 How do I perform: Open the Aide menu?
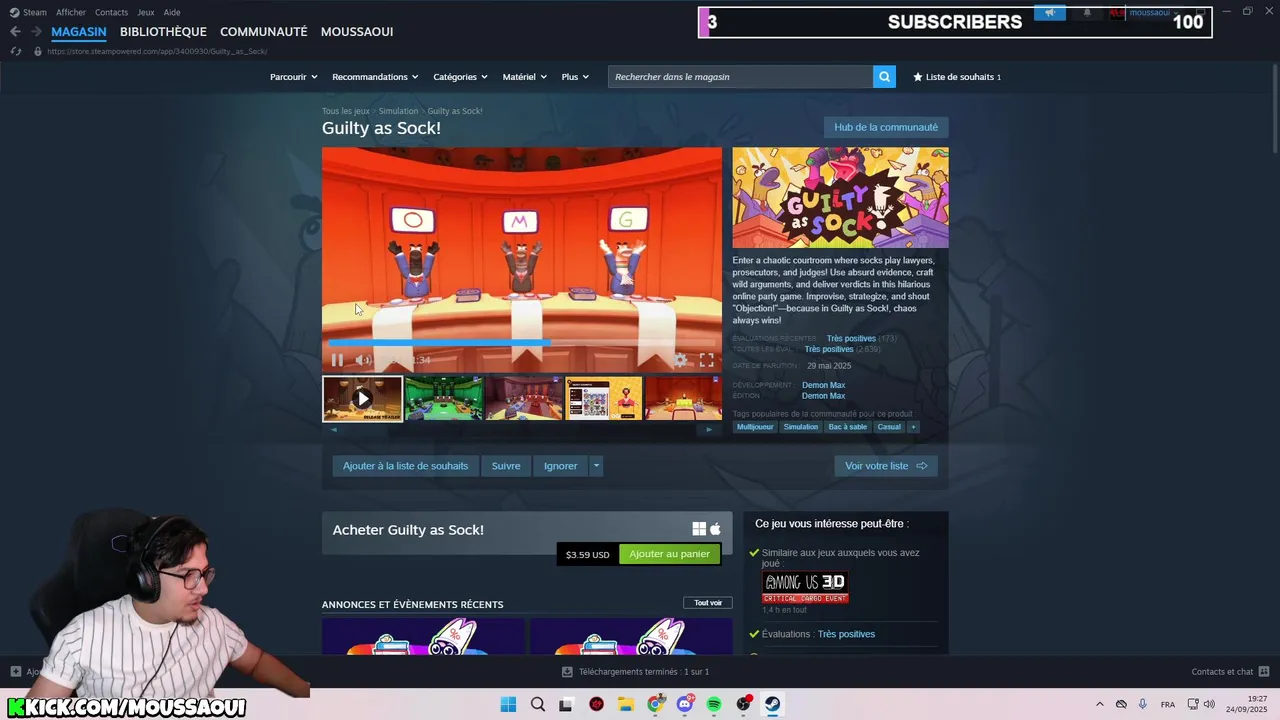pyautogui.click(x=172, y=12)
